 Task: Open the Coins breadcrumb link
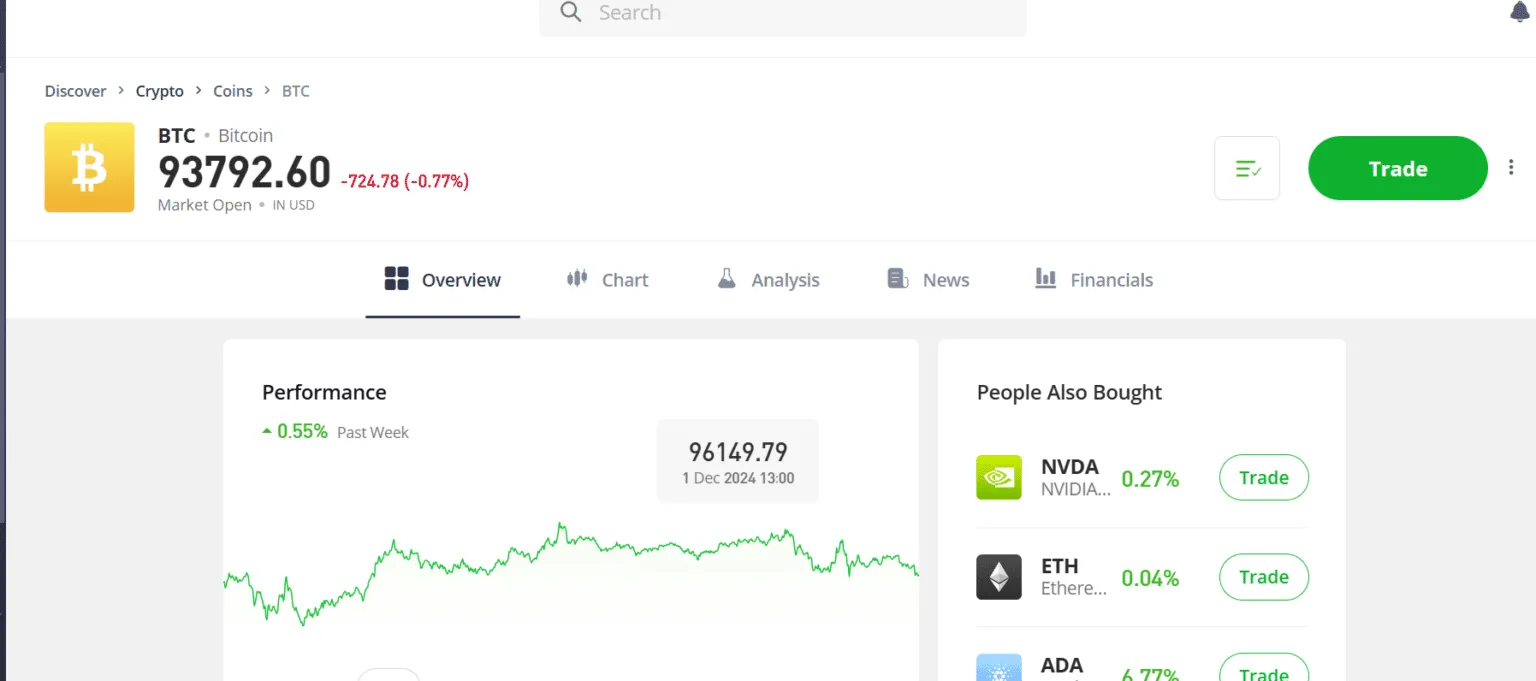pyautogui.click(x=232, y=90)
